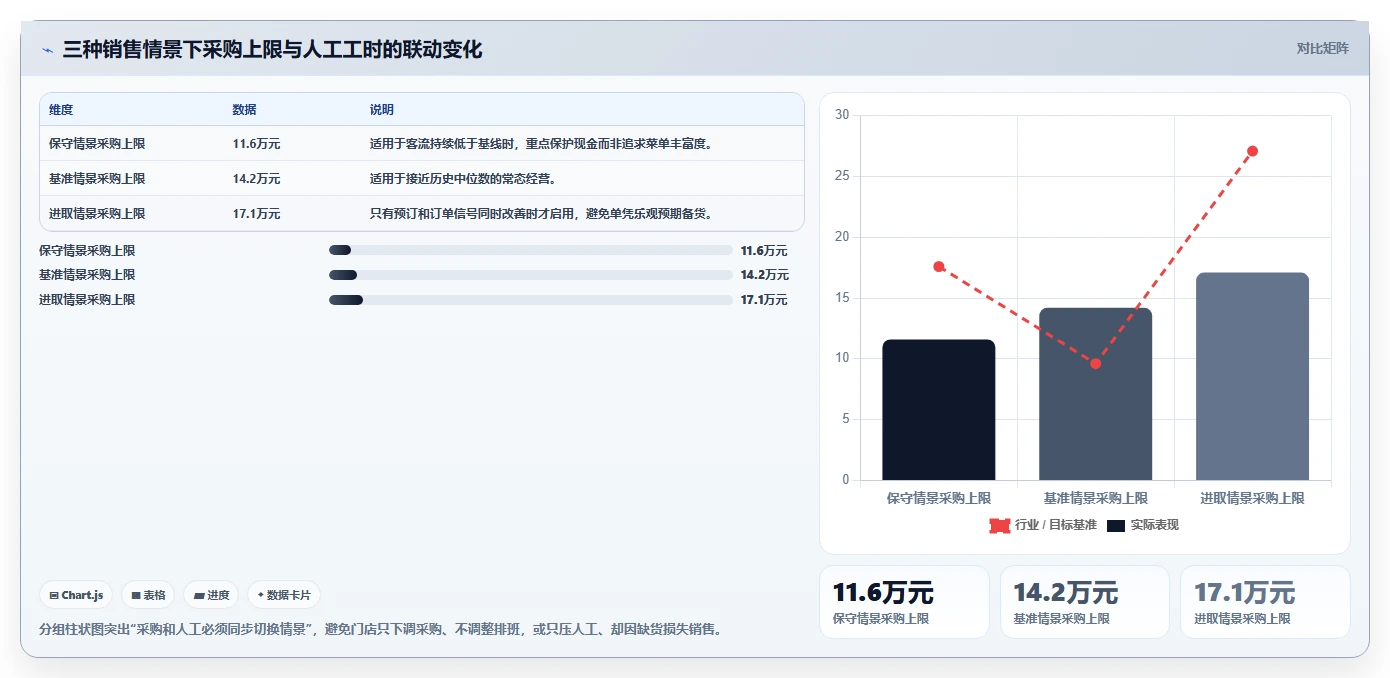Screen dimensions: 1390x678
Task: Select the 进度 tag chip
Action: point(211,595)
